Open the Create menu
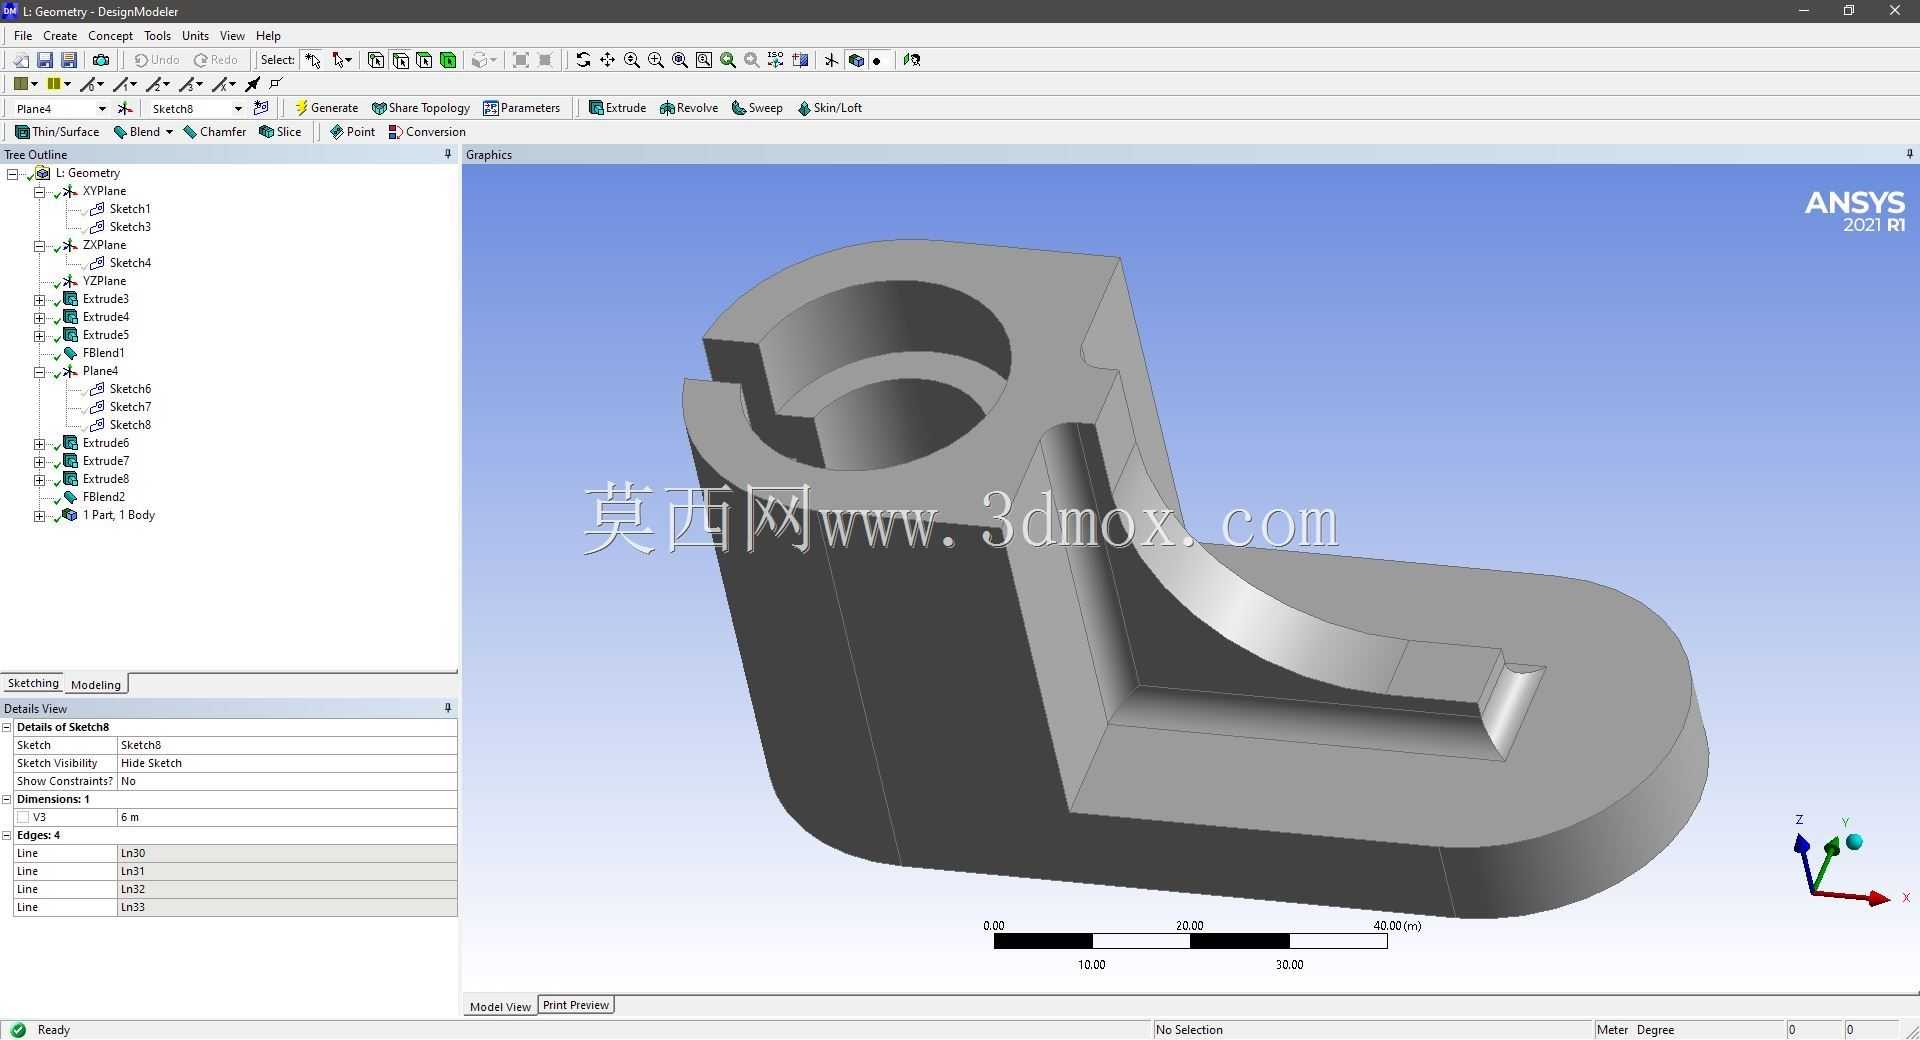The height and width of the screenshot is (1040, 1920). pos(60,35)
